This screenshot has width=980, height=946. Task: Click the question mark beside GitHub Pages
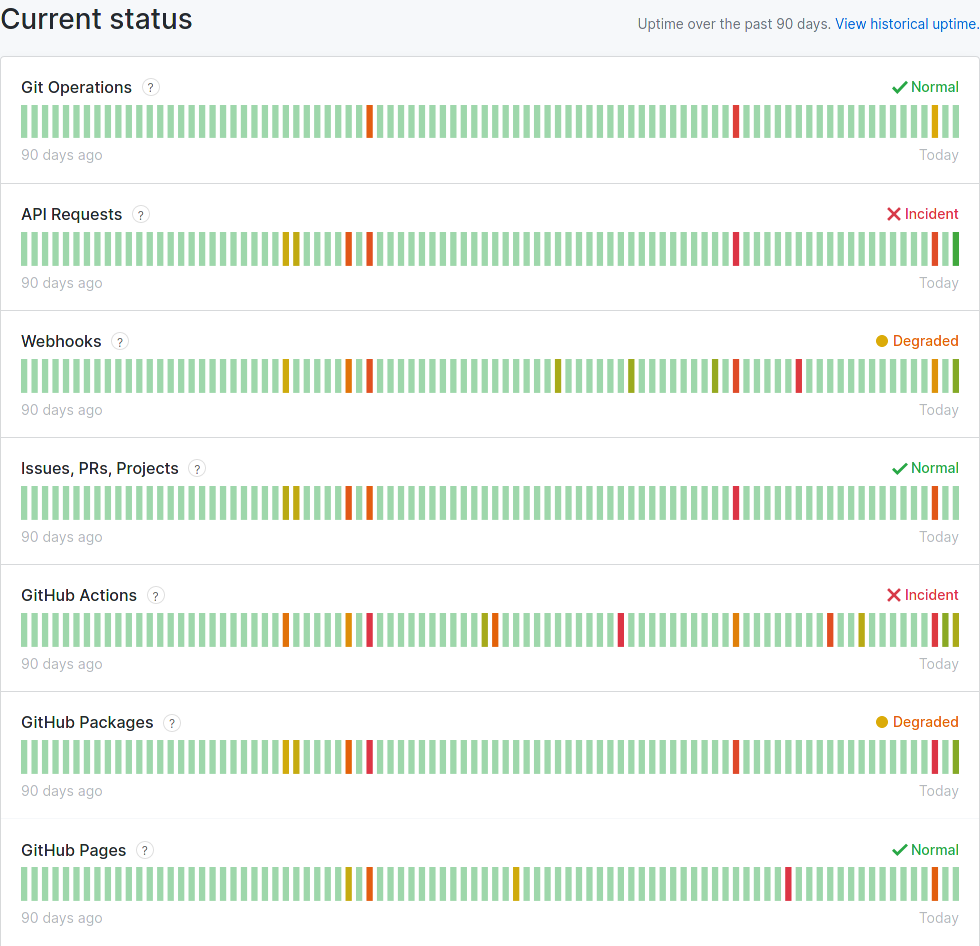click(145, 850)
